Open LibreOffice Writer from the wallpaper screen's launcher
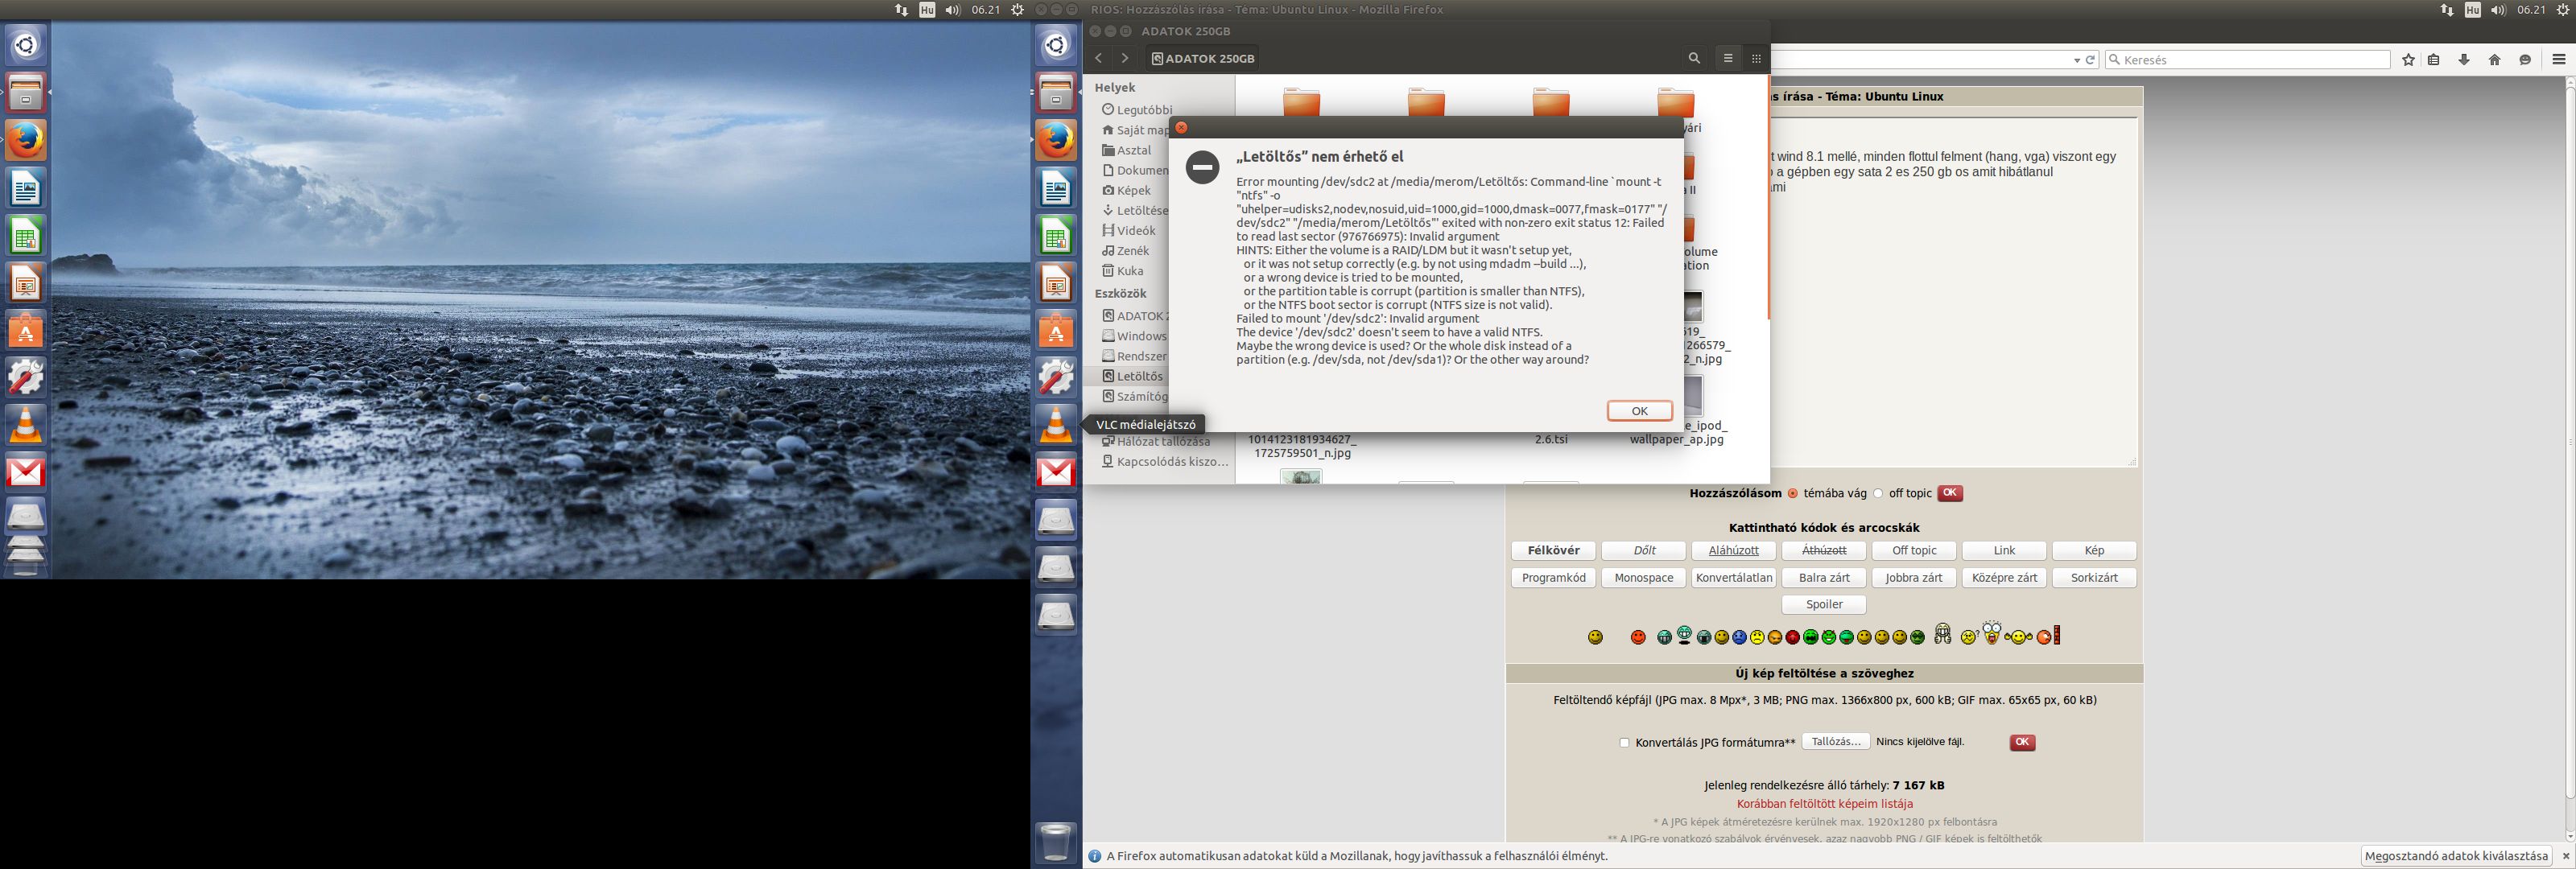This screenshot has width=2576, height=869. (x=26, y=188)
